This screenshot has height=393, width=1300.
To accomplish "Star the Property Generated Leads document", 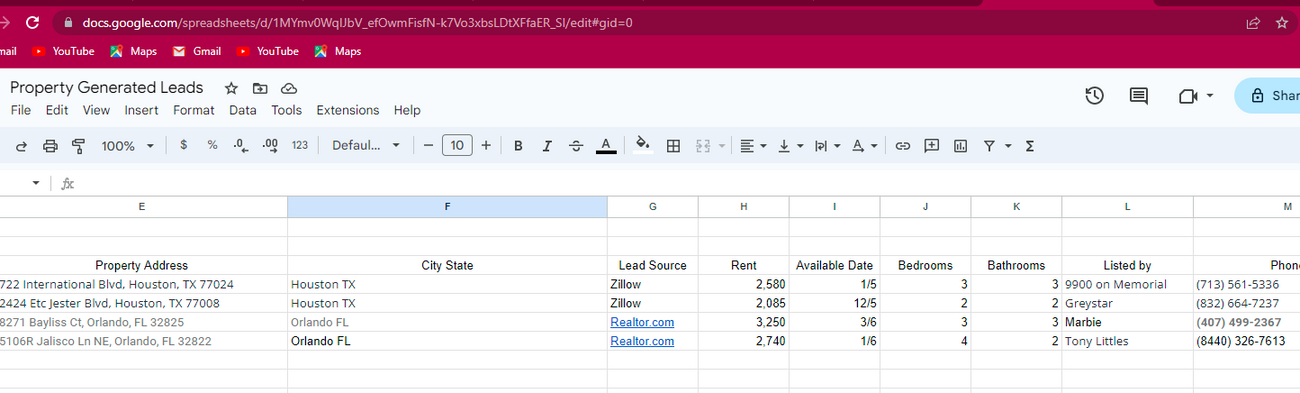I will pos(231,88).
